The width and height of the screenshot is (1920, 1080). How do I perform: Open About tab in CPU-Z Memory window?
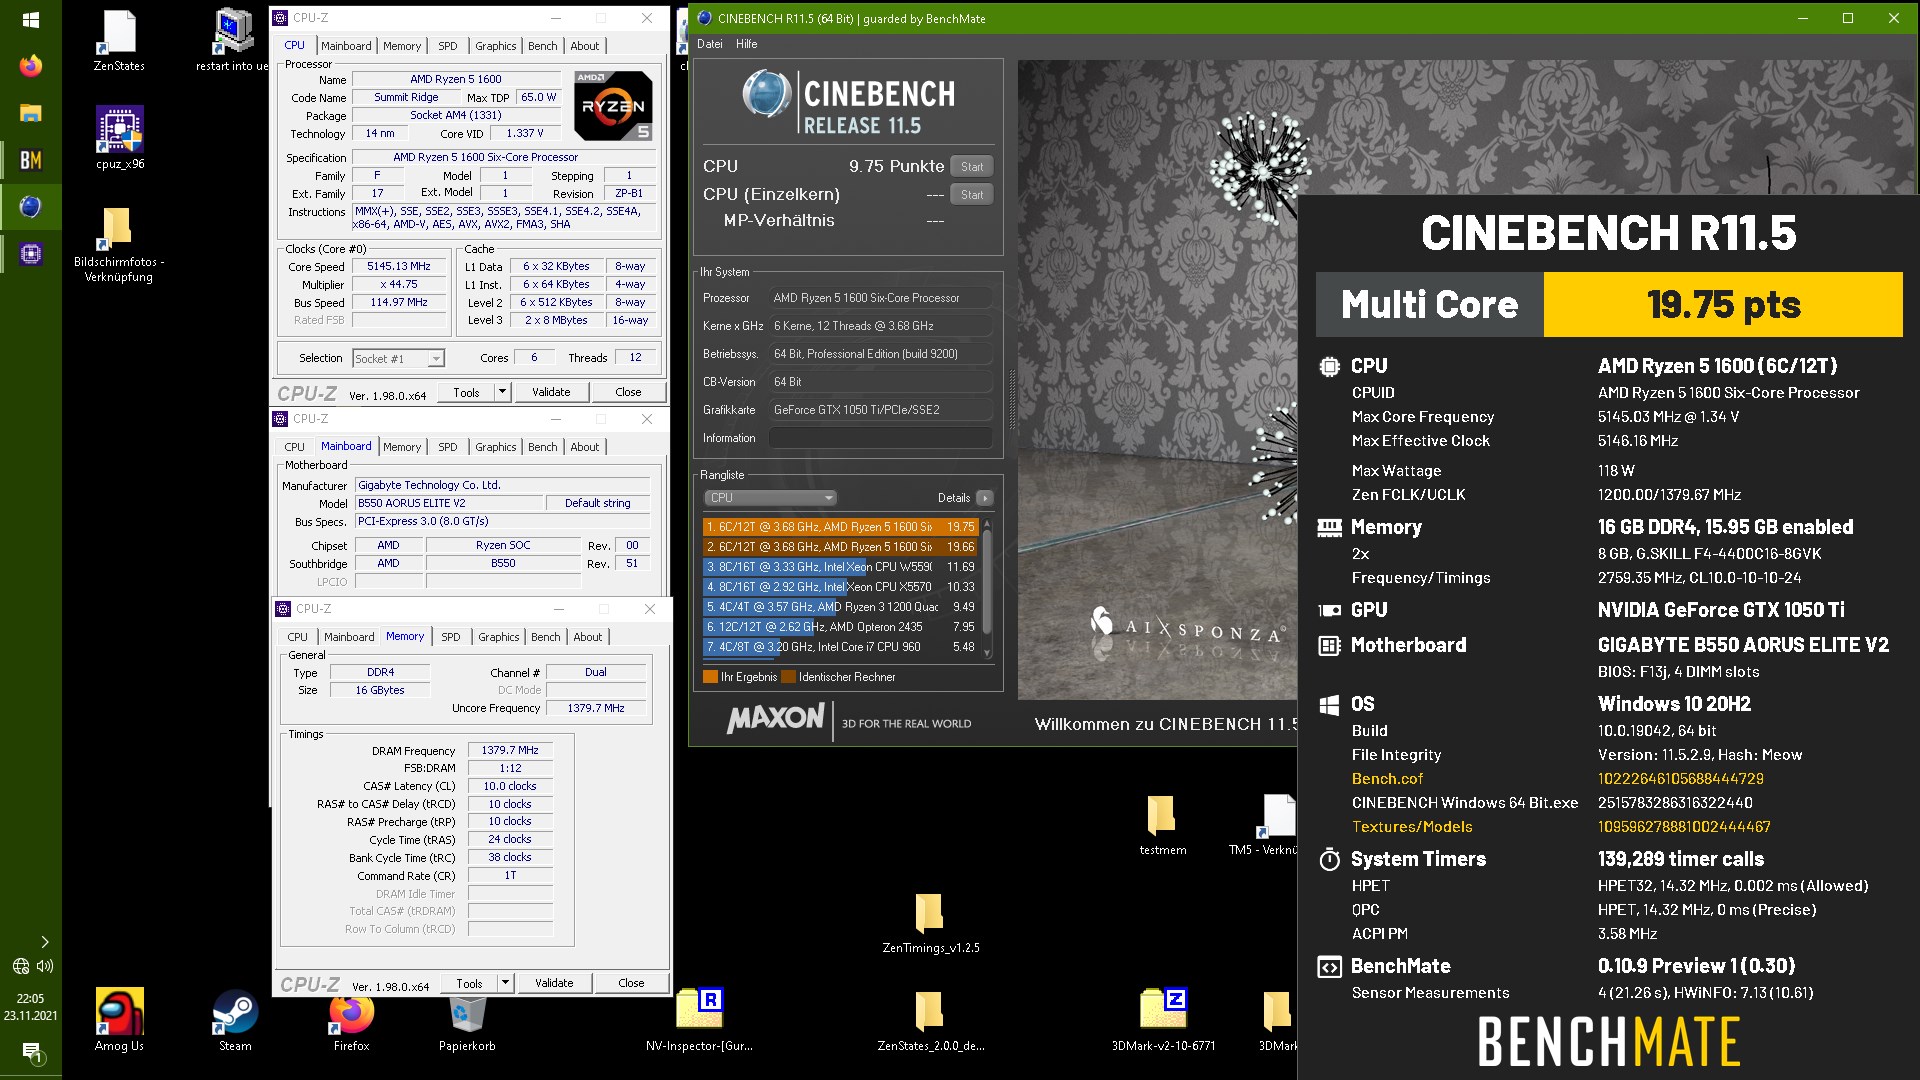pos(588,637)
